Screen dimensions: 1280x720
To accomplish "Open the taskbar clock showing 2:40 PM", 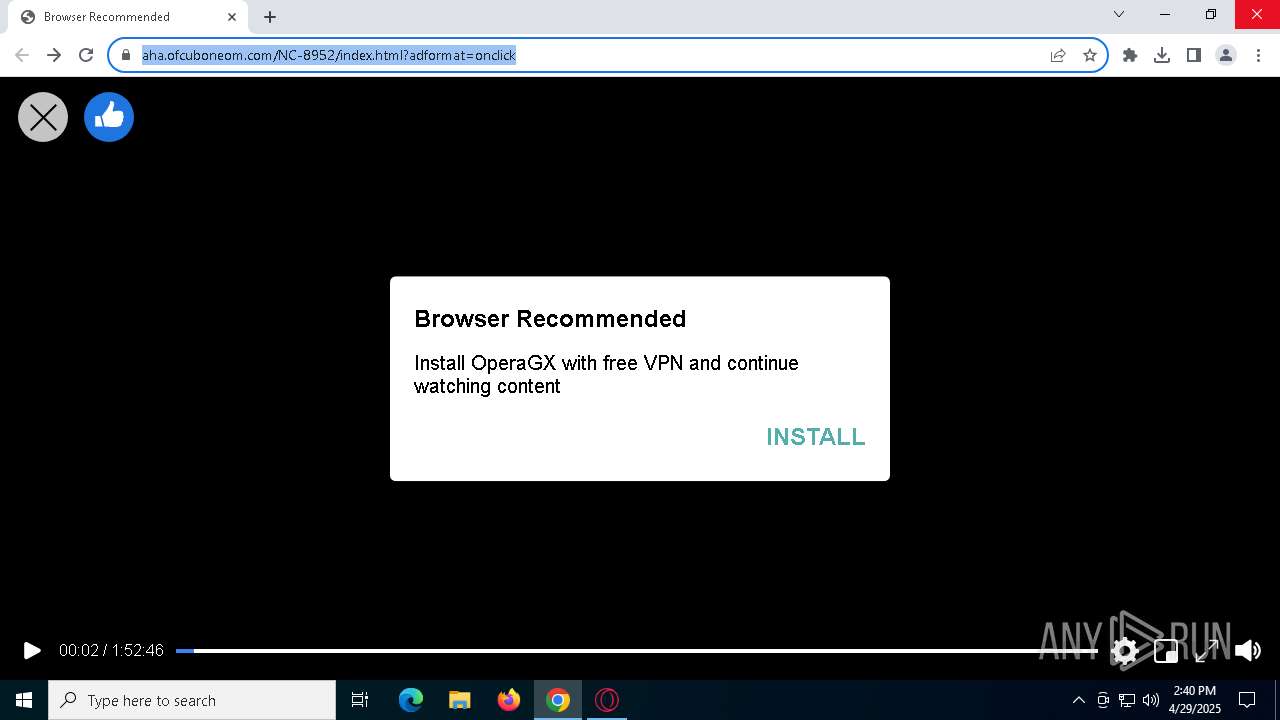I will [1195, 700].
